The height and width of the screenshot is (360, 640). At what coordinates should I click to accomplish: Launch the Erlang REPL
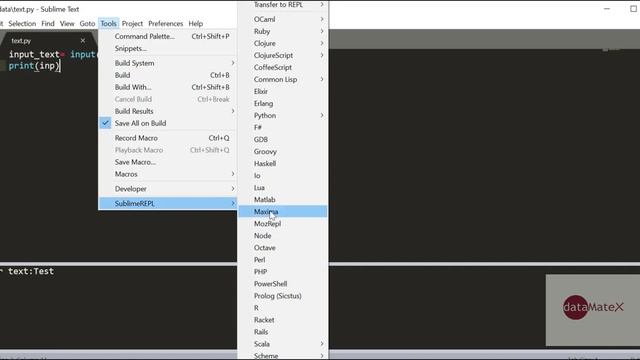click(283, 103)
